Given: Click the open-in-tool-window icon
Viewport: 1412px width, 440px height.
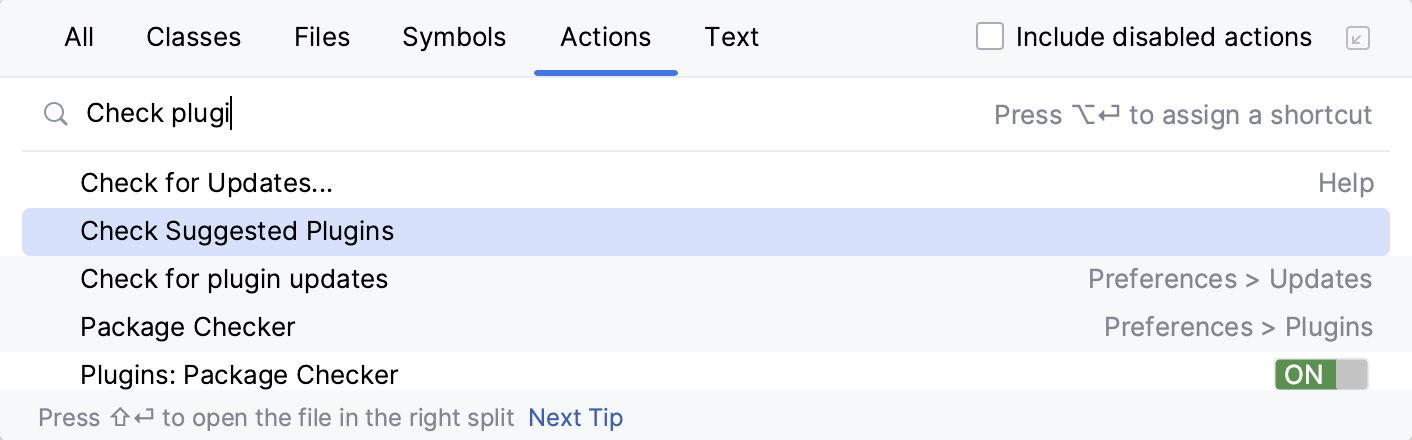Looking at the screenshot, I should (1357, 38).
